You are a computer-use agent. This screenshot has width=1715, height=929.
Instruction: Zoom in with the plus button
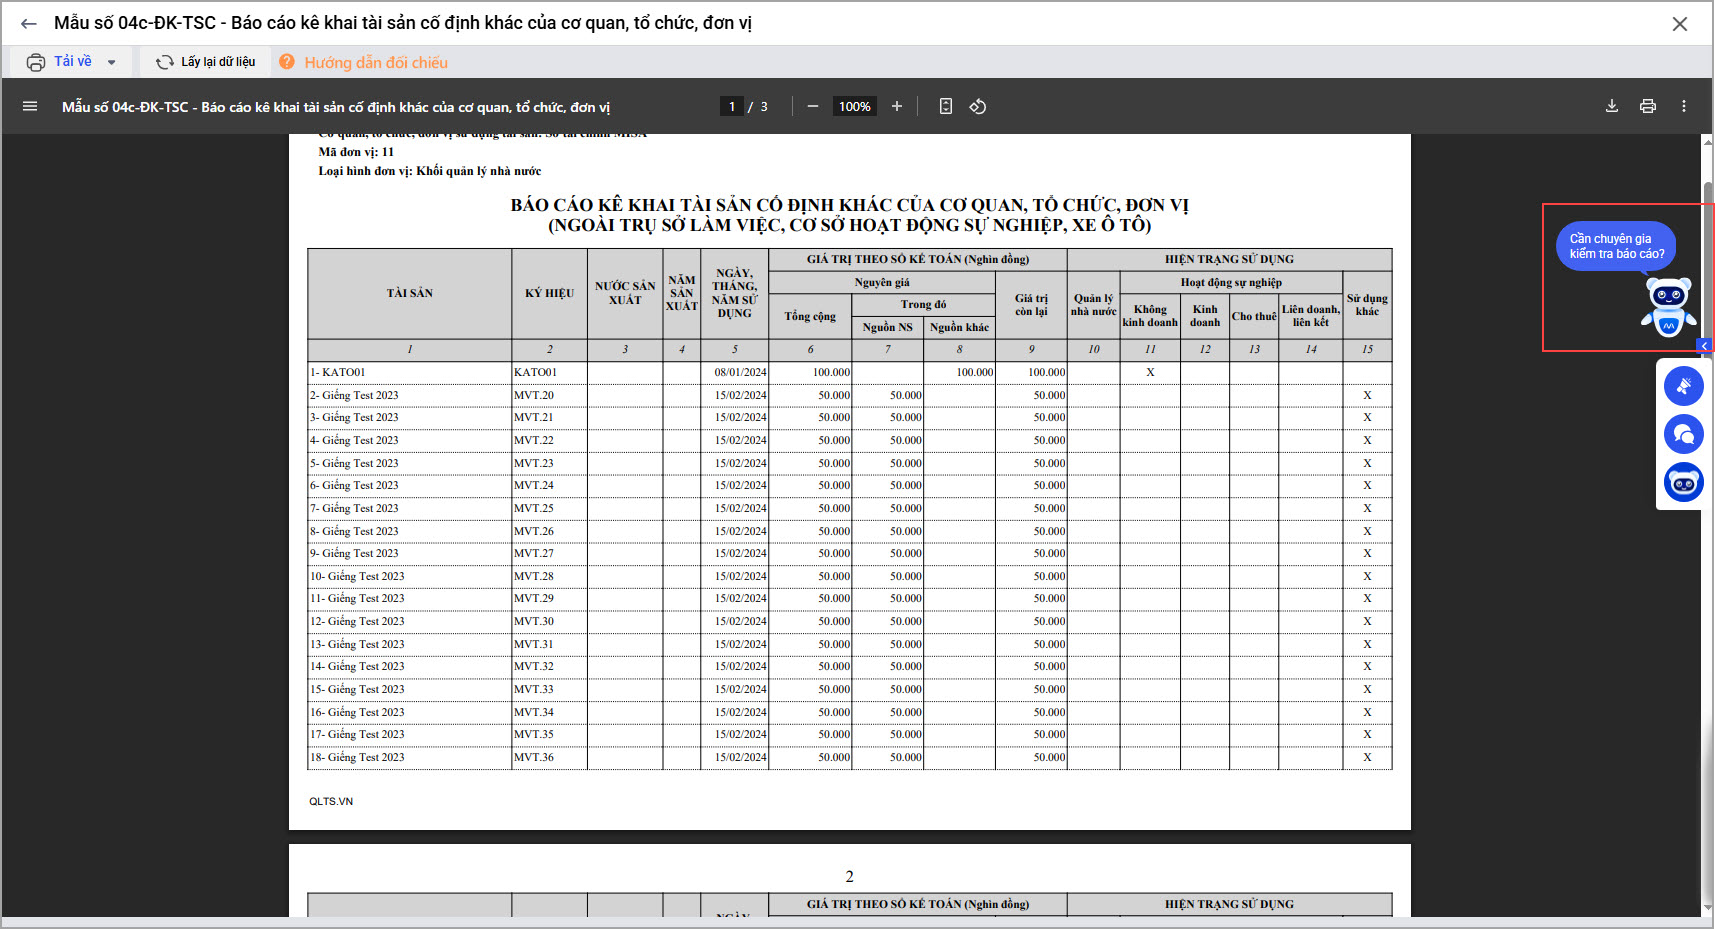point(897,106)
